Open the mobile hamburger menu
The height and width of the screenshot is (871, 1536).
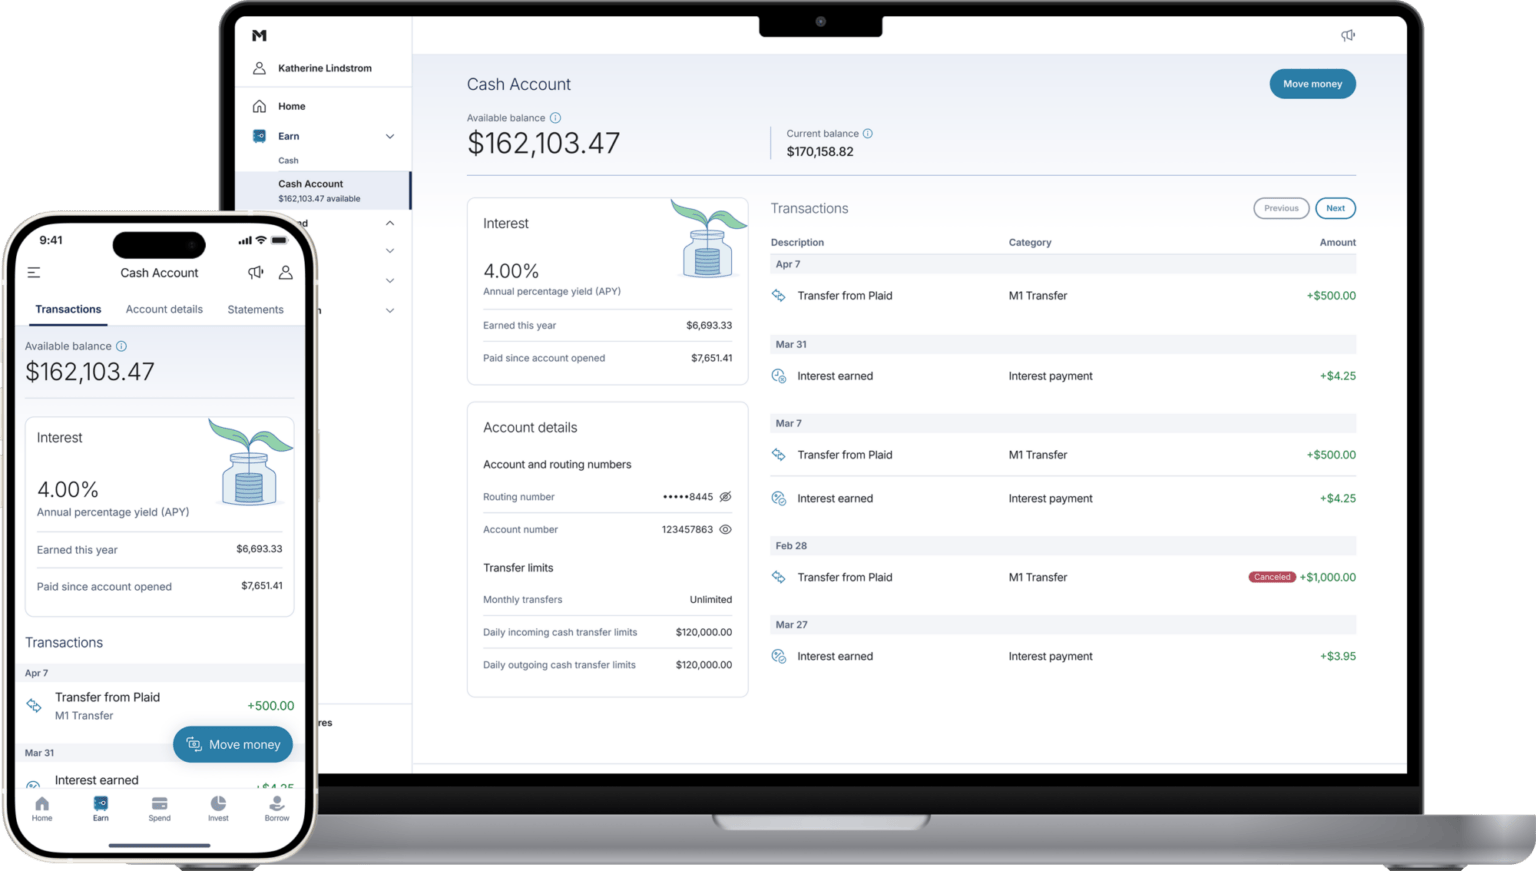click(34, 272)
